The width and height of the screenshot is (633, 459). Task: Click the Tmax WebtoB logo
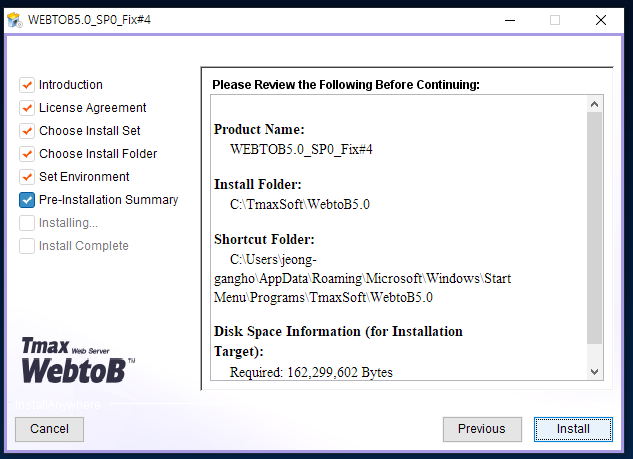[x=78, y=360]
